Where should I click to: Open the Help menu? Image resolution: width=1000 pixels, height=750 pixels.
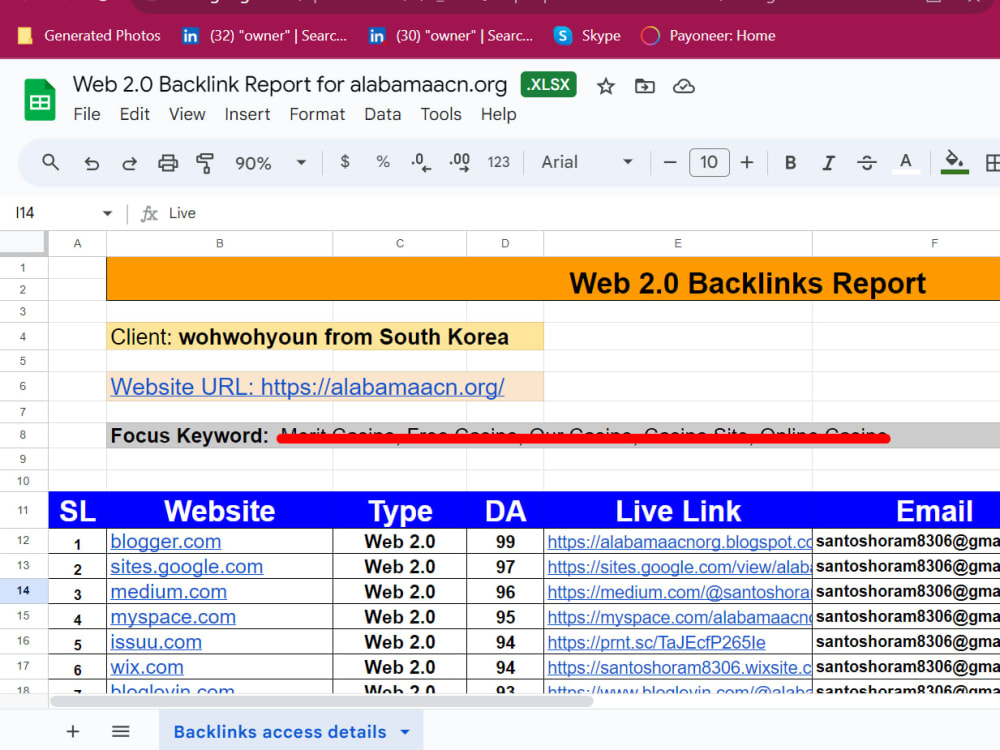point(498,114)
